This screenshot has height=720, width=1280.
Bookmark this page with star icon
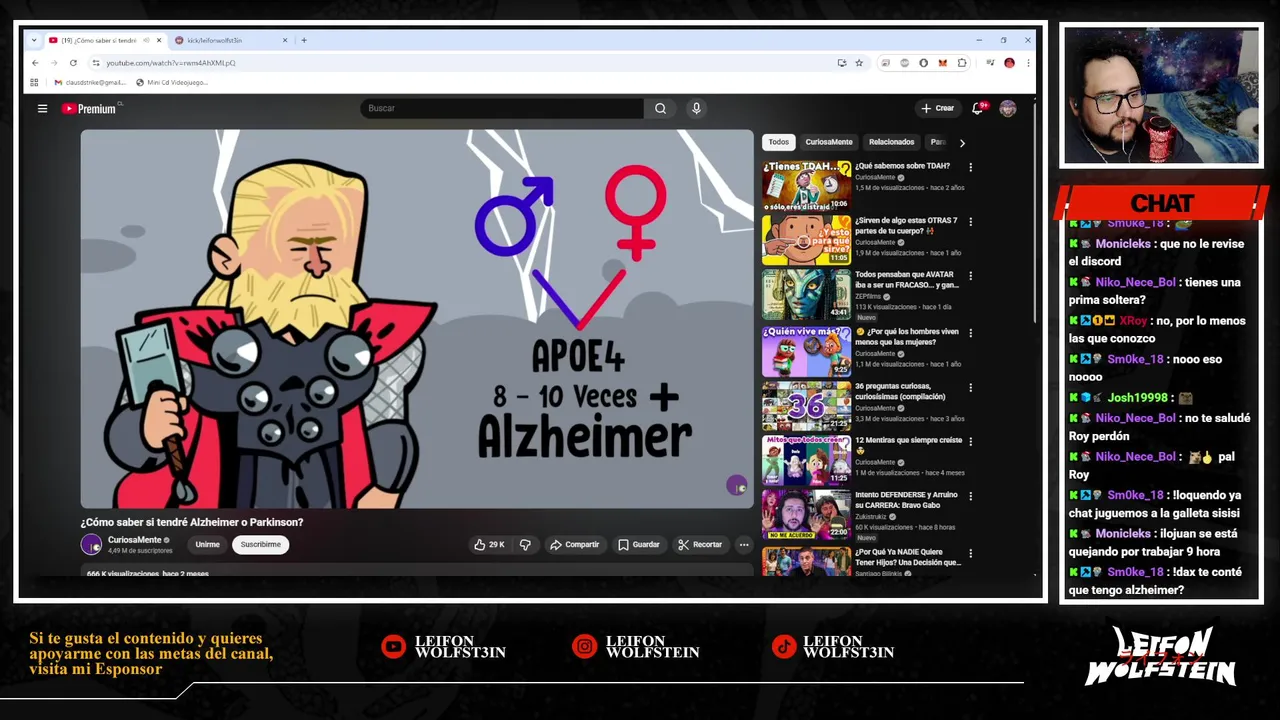(x=858, y=63)
